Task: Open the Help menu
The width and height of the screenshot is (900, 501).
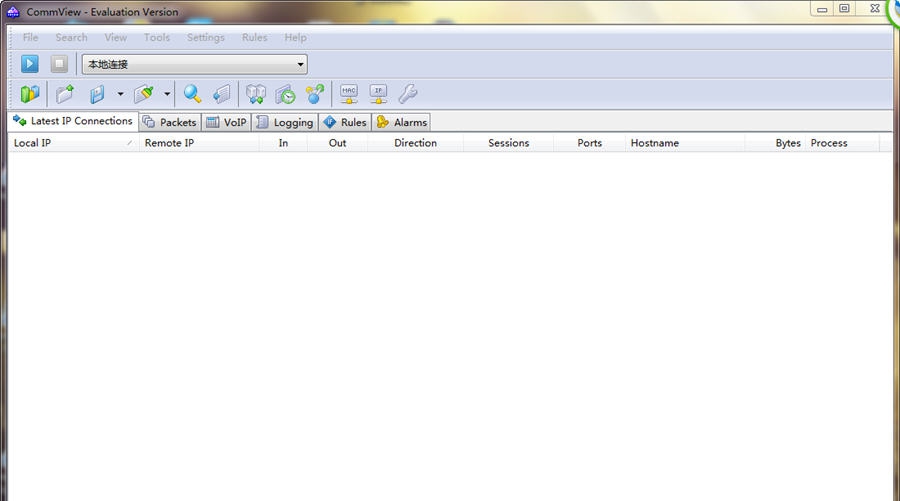Action: coord(295,37)
